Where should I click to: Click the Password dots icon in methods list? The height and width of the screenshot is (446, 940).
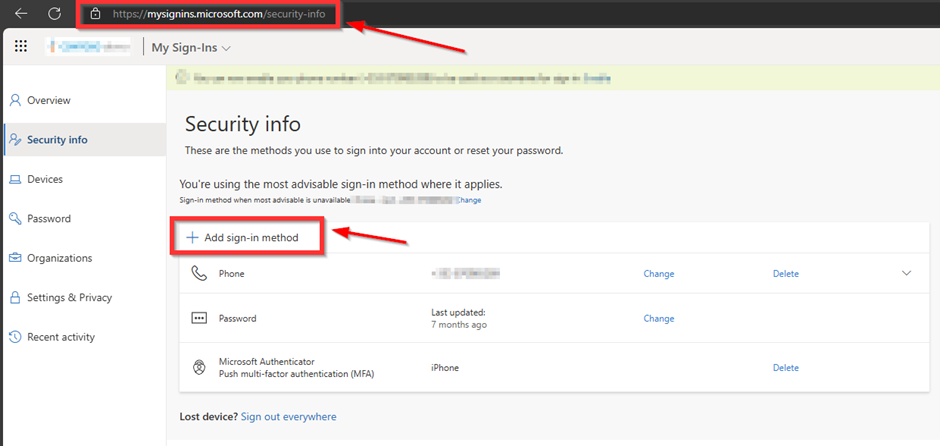[x=198, y=318]
